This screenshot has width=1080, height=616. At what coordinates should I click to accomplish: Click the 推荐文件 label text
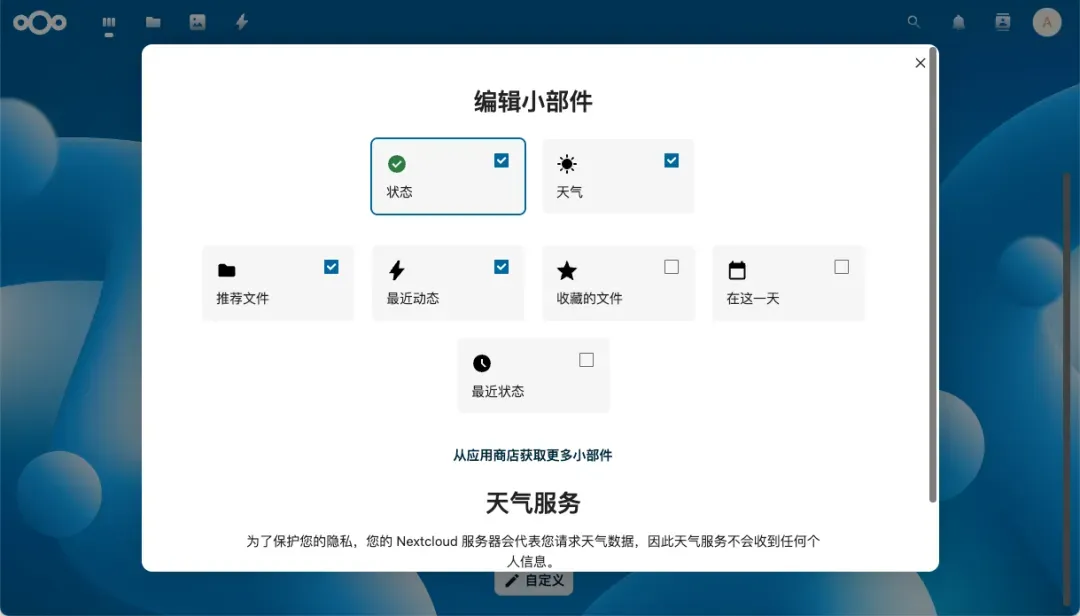pos(242,298)
